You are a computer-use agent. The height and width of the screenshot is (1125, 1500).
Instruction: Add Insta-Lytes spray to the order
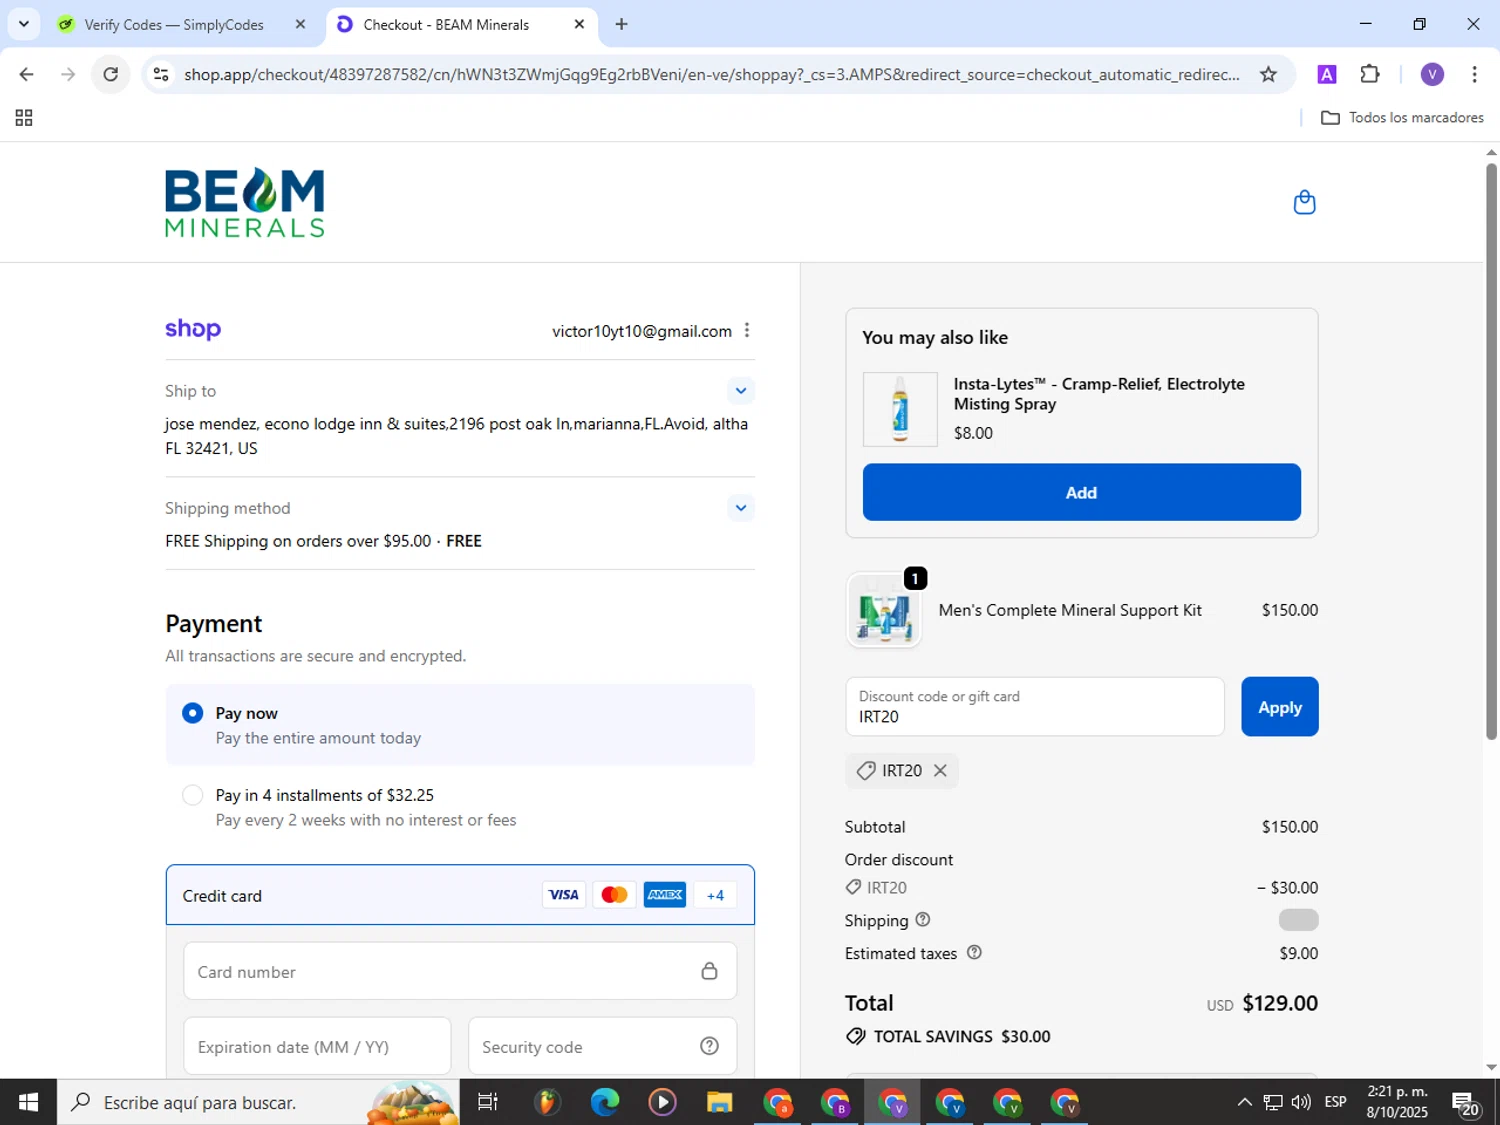pos(1081,492)
